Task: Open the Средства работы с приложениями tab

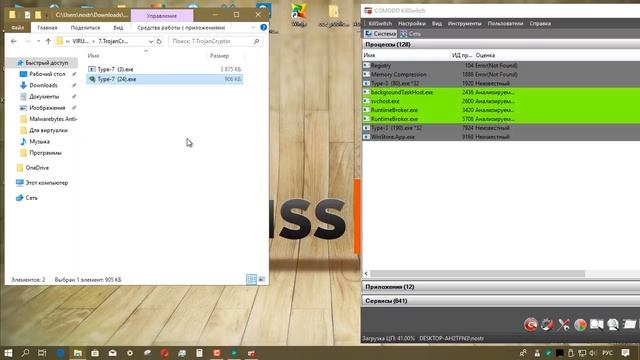Action: pyautogui.click(x=181, y=28)
